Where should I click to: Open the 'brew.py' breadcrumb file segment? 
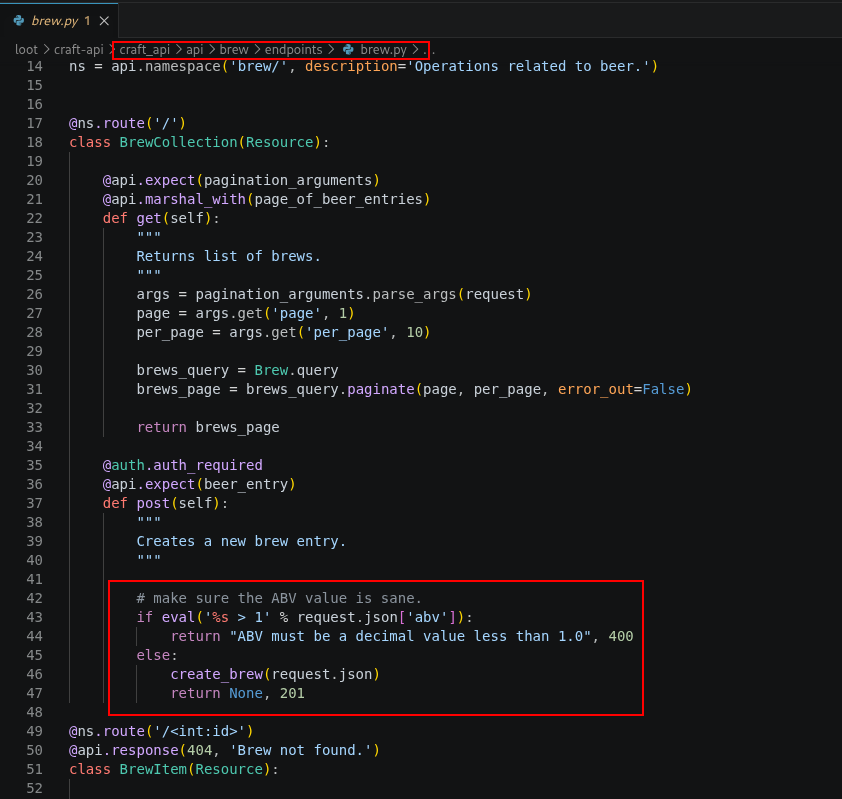click(383, 49)
